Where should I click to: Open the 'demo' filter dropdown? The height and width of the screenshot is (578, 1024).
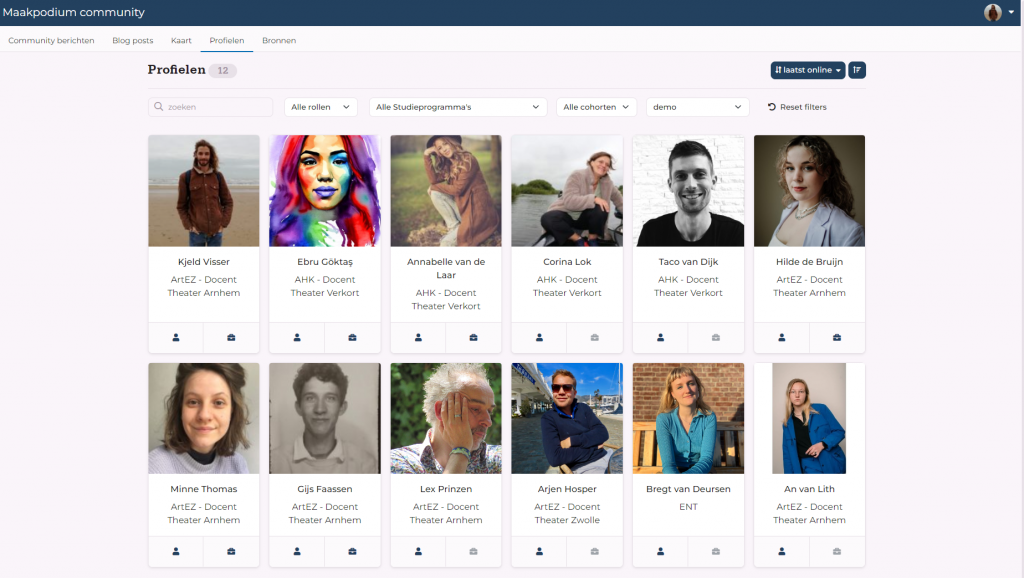pos(697,107)
